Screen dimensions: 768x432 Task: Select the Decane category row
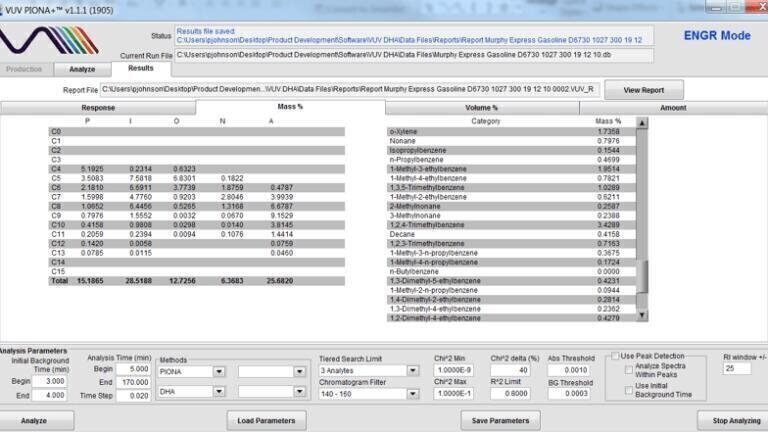coord(511,234)
